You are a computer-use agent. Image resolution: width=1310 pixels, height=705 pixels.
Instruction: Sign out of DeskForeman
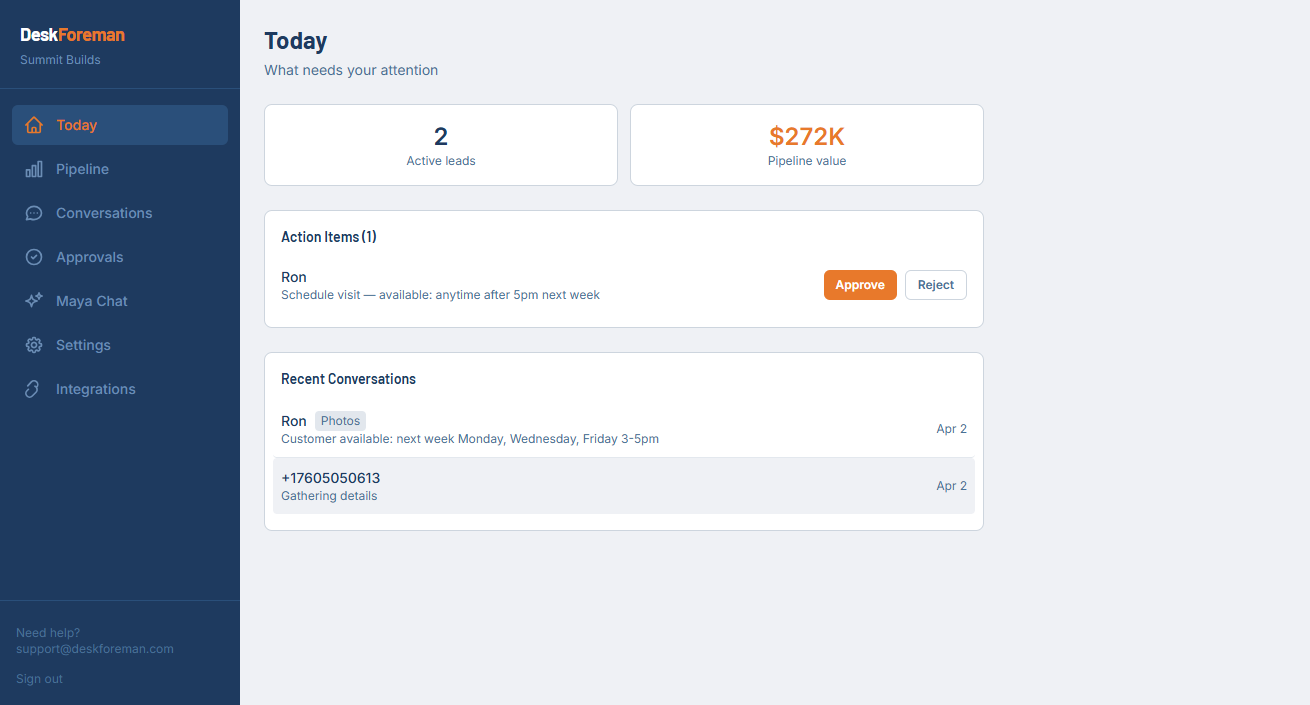coord(39,679)
